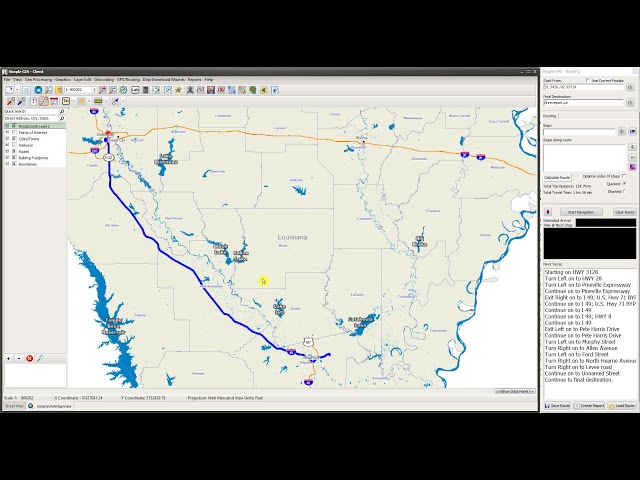Toggle the Boundaries layer checkbox

pyautogui.click(x=15, y=164)
